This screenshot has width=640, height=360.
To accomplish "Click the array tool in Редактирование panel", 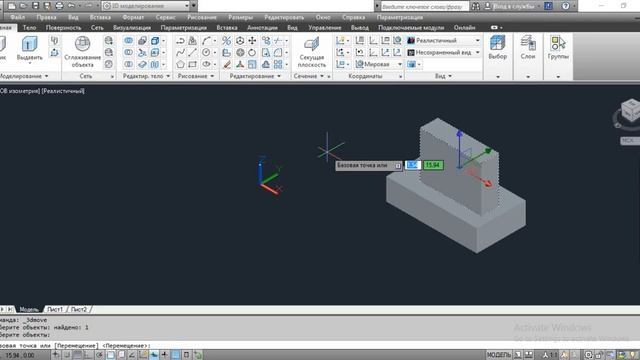I will [x=278, y=64].
